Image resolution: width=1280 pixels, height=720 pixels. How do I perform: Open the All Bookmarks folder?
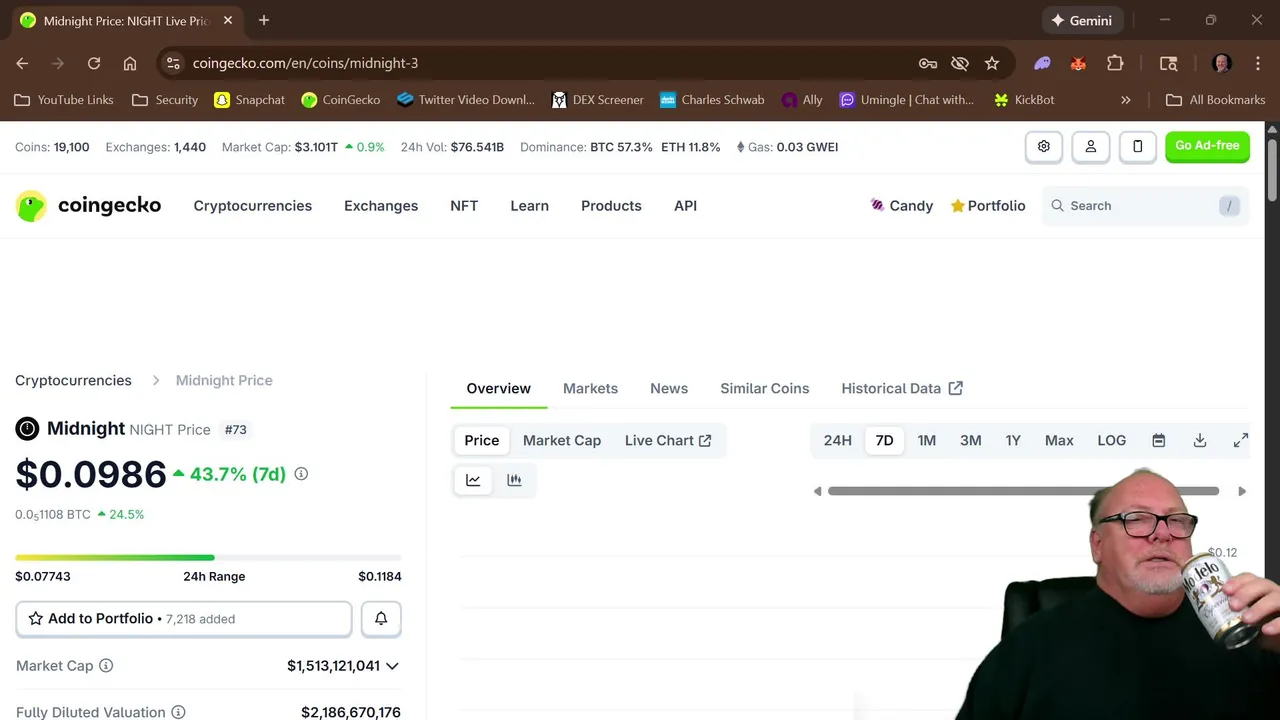(x=1216, y=100)
